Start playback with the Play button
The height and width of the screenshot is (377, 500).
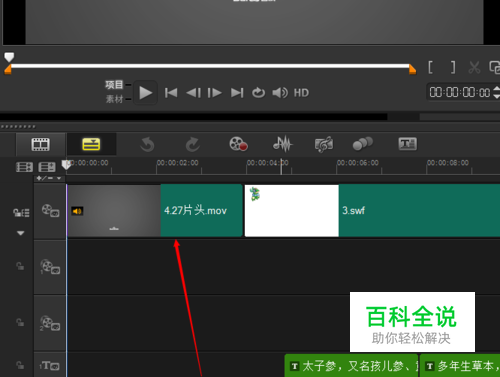[145, 93]
